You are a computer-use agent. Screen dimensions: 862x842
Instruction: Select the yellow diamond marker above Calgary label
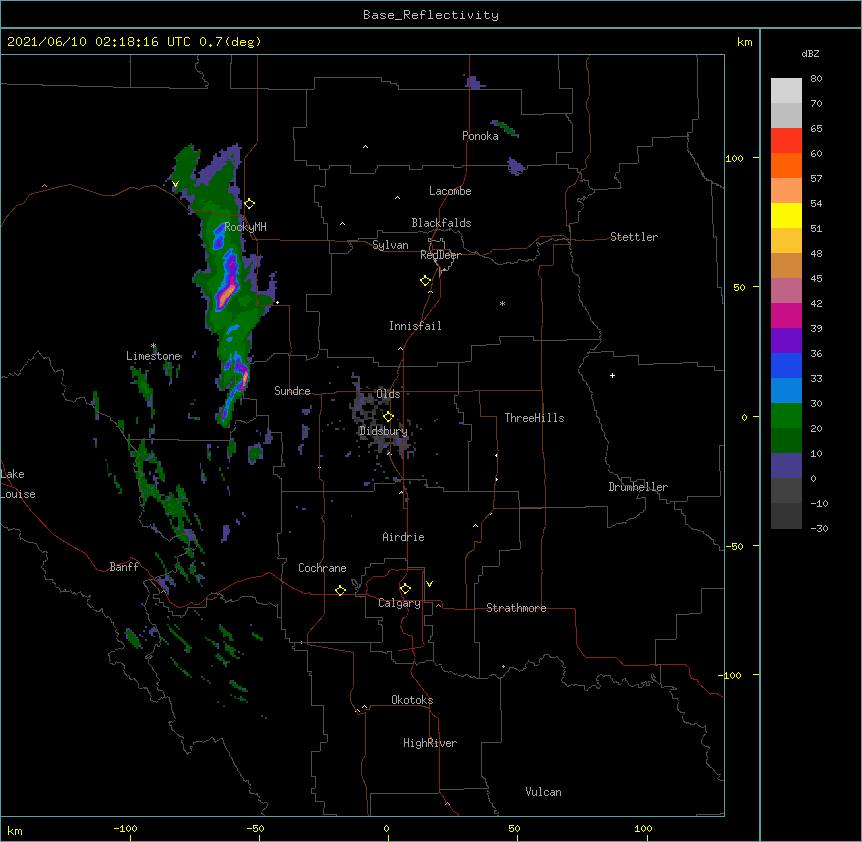(405, 589)
